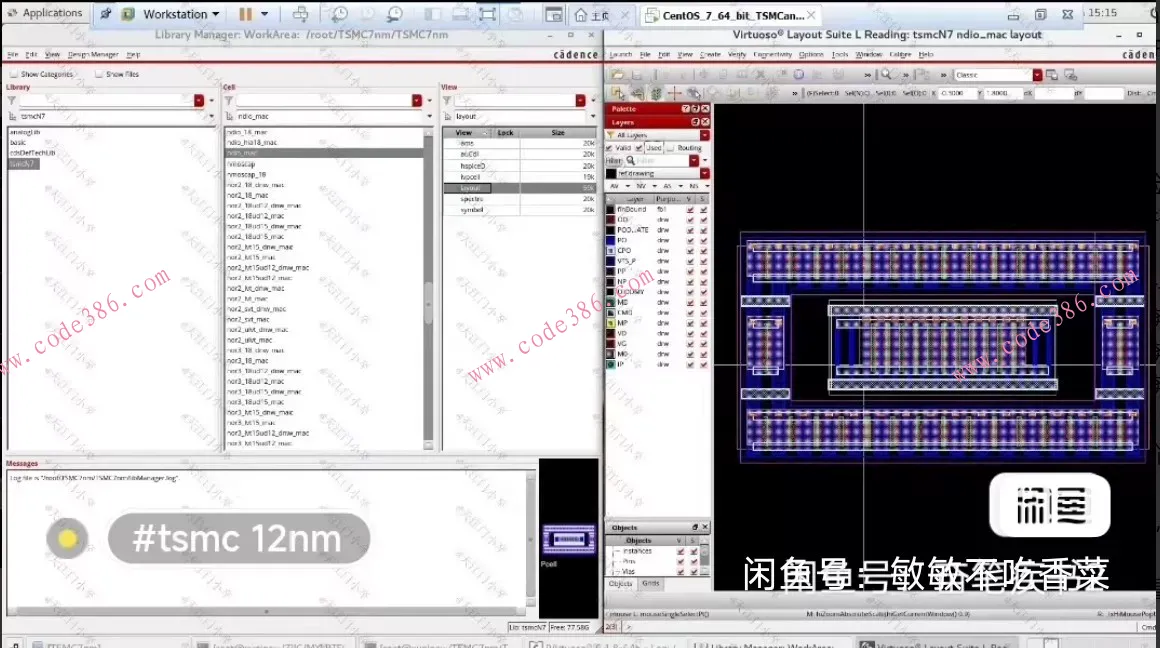The image size is (1160, 648).
Task: Click the Filter button in Layers panel
Action: click(x=614, y=161)
